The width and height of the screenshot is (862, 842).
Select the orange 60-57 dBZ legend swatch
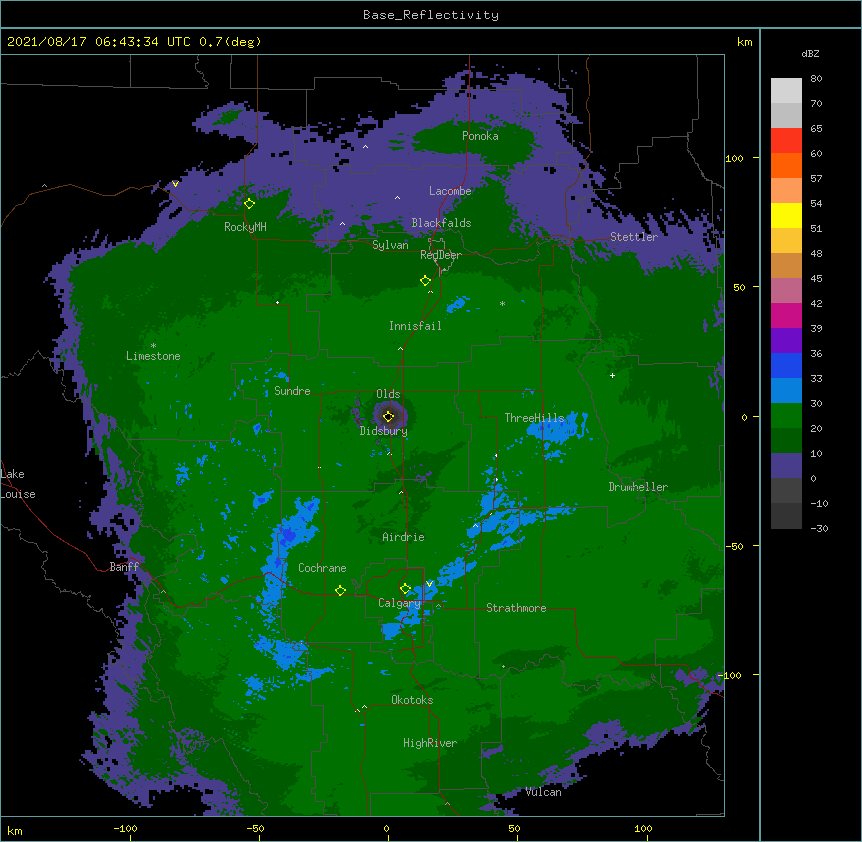click(x=786, y=165)
